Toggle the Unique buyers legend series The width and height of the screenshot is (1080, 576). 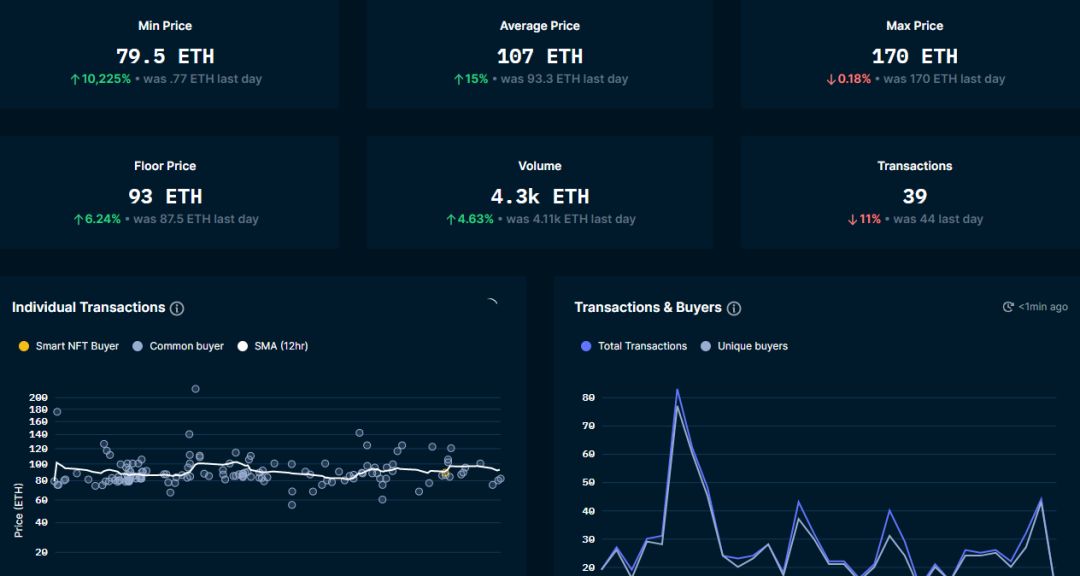[744, 346]
